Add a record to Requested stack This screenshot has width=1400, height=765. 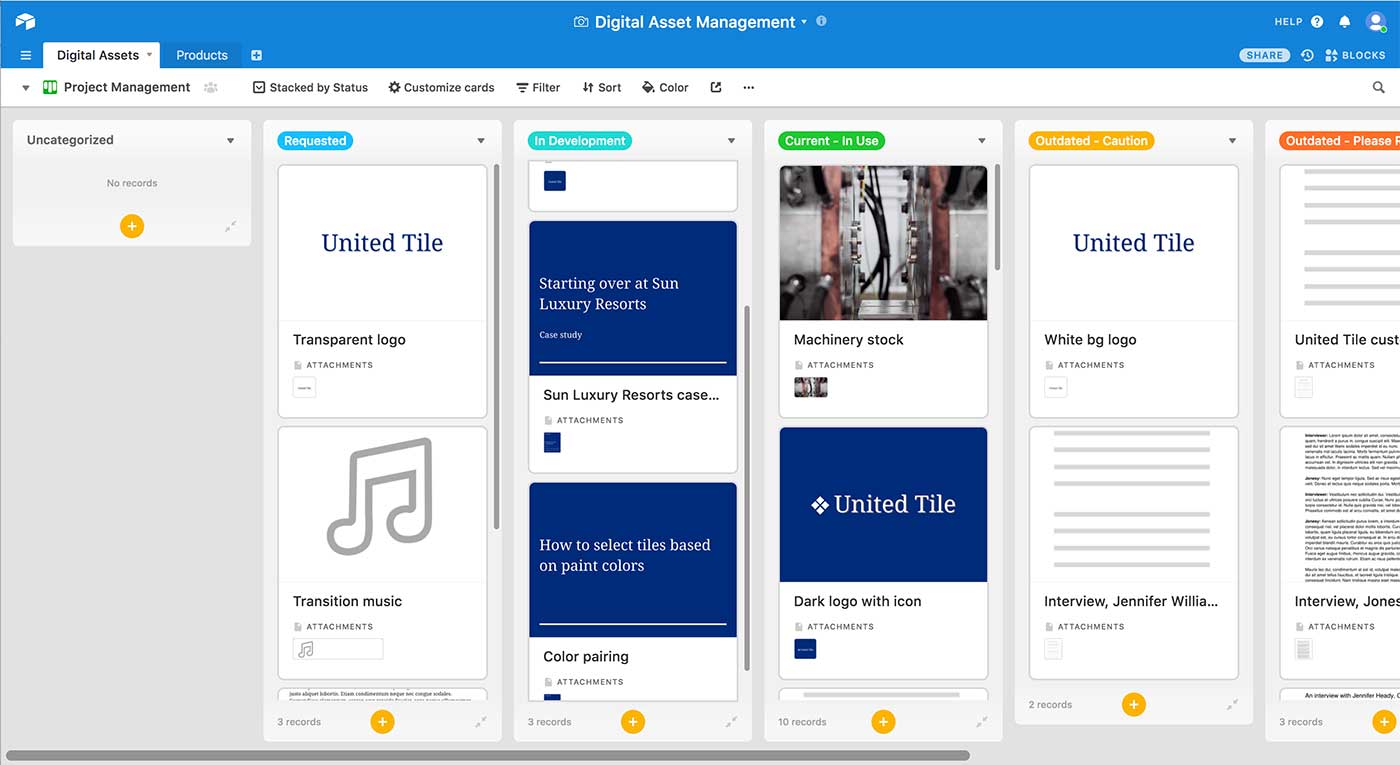point(382,721)
